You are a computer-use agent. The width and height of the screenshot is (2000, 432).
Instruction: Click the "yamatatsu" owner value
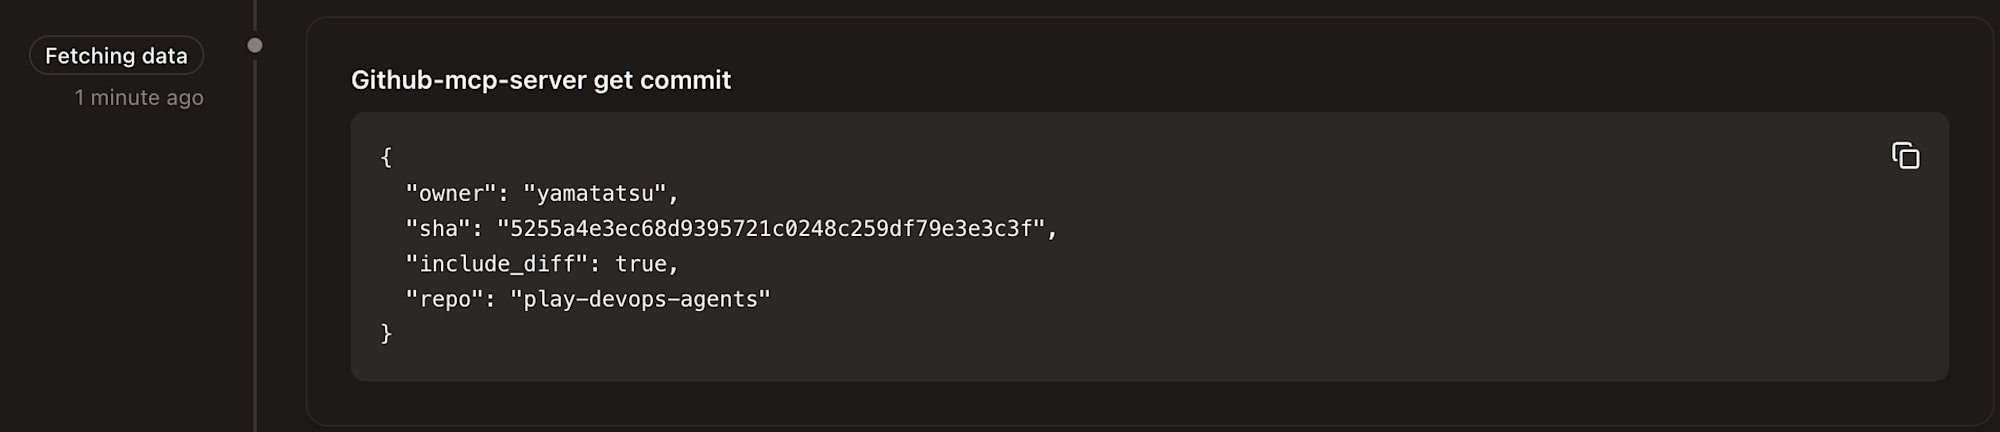click(x=594, y=193)
